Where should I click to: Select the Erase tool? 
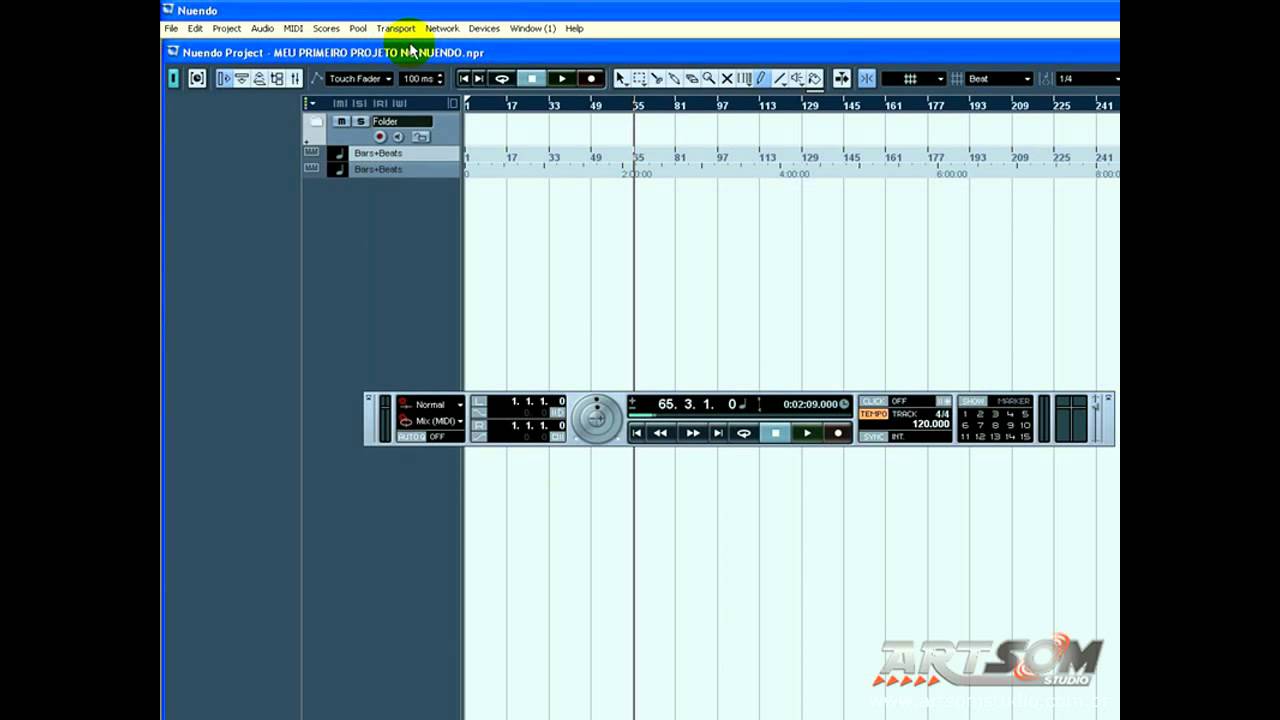(691, 78)
